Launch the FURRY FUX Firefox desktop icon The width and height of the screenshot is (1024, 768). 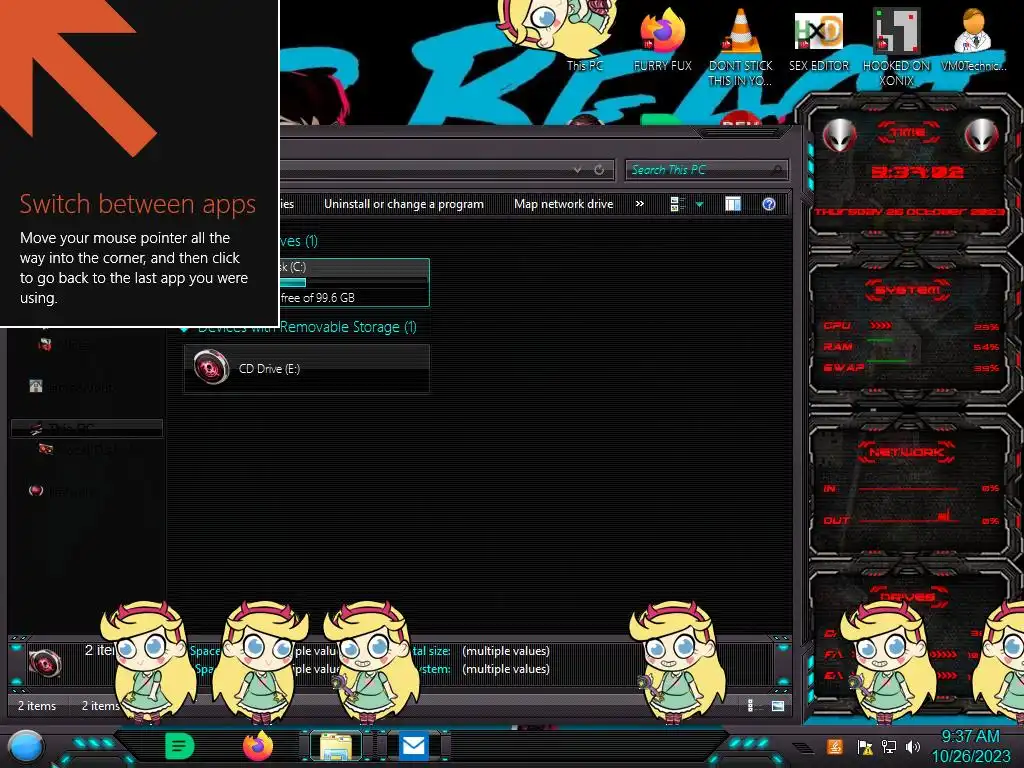point(662,39)
